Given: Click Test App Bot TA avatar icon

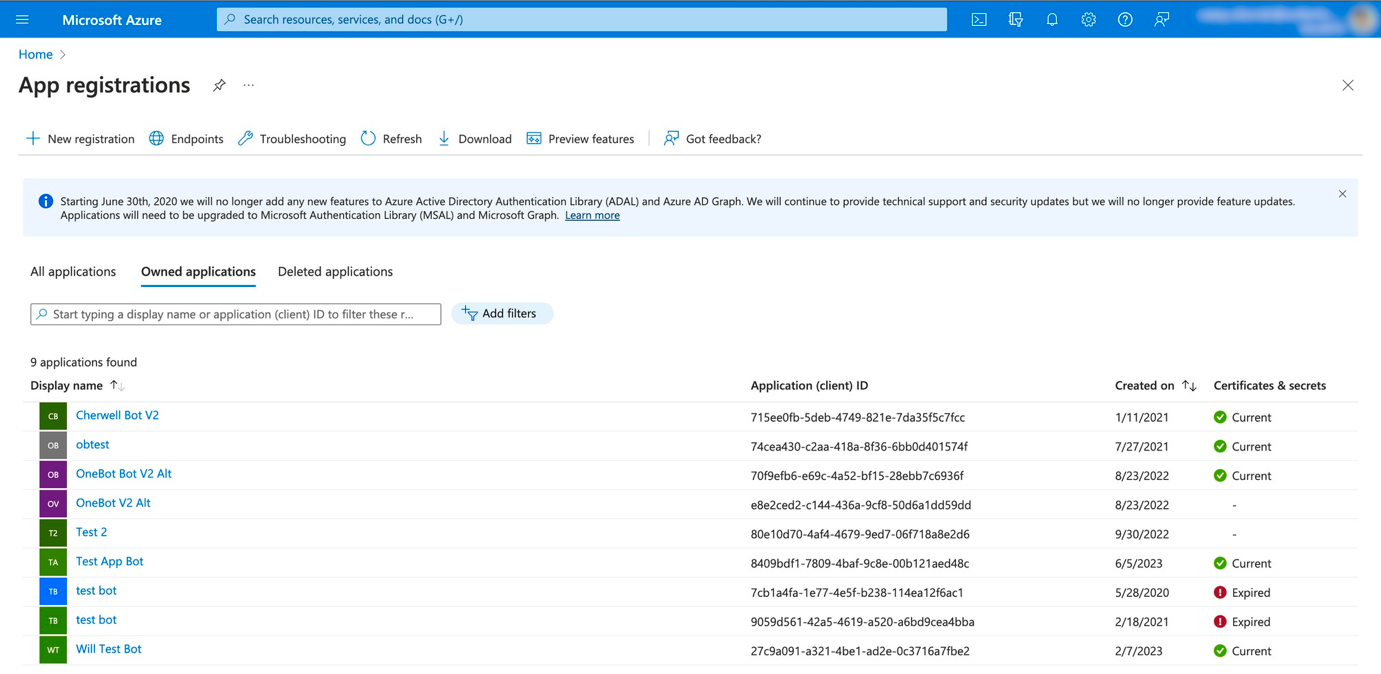Looking at the screenshot, I should [53, 562].
